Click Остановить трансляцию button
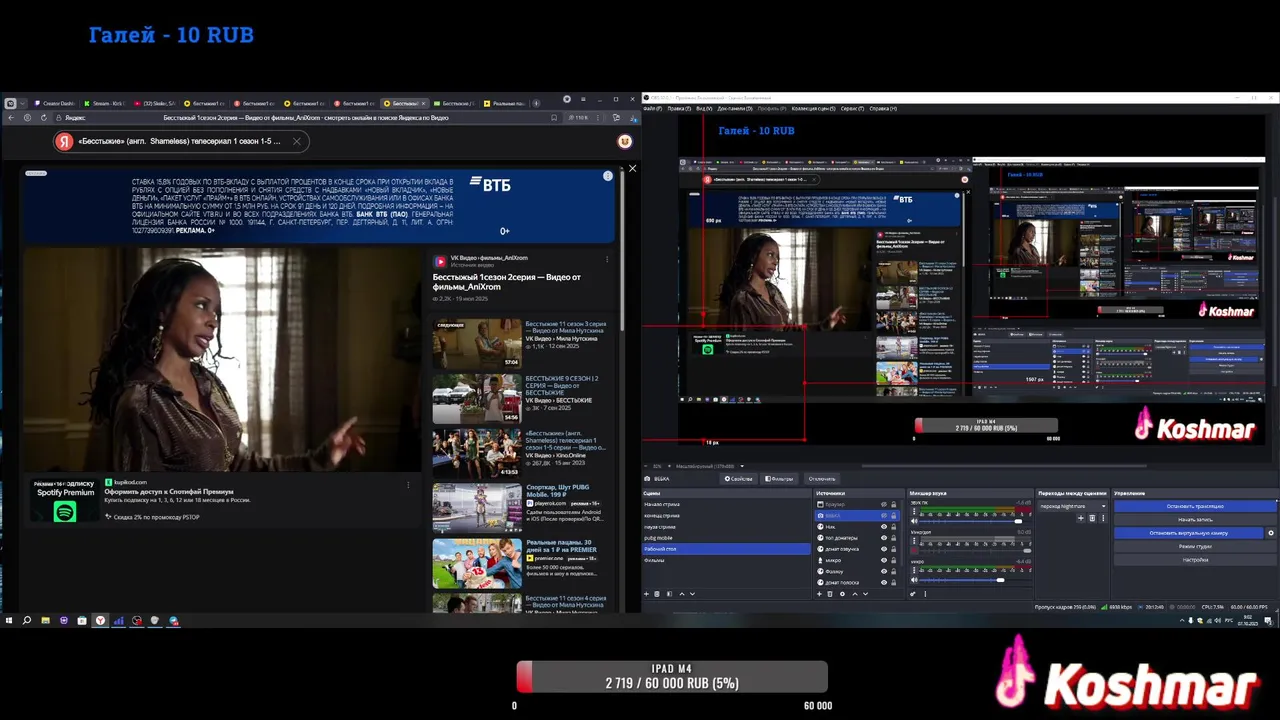Screen dimensions: 1280x720 tap(1195, 506)
